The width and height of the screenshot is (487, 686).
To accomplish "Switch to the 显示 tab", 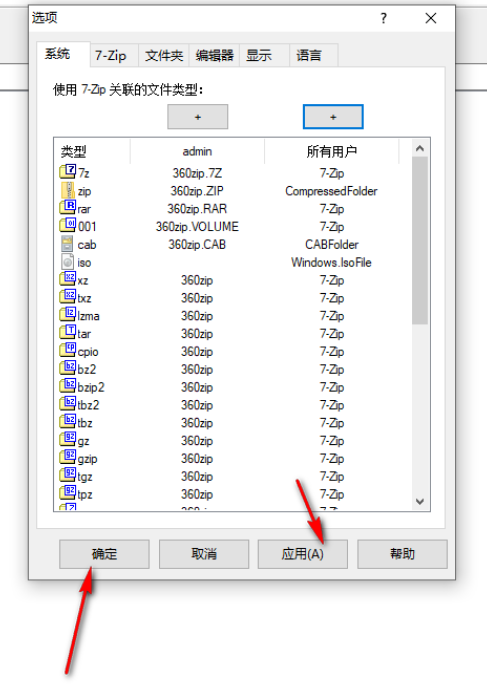I will pyautogui.click(x=264, y=56).
